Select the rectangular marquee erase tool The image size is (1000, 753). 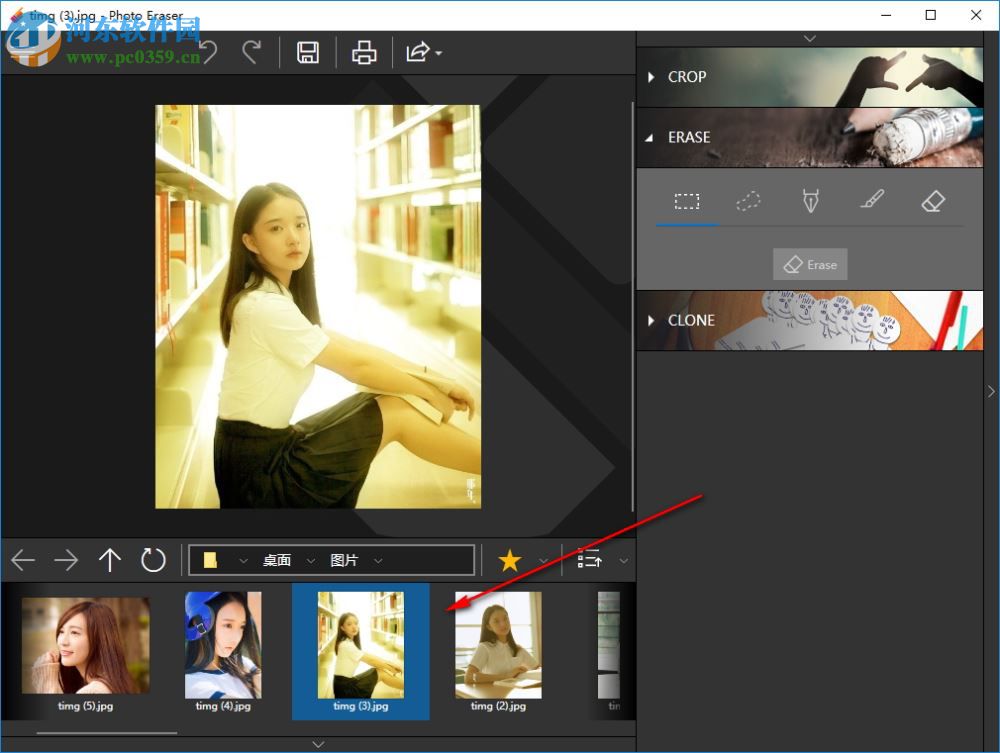(686, 200)
